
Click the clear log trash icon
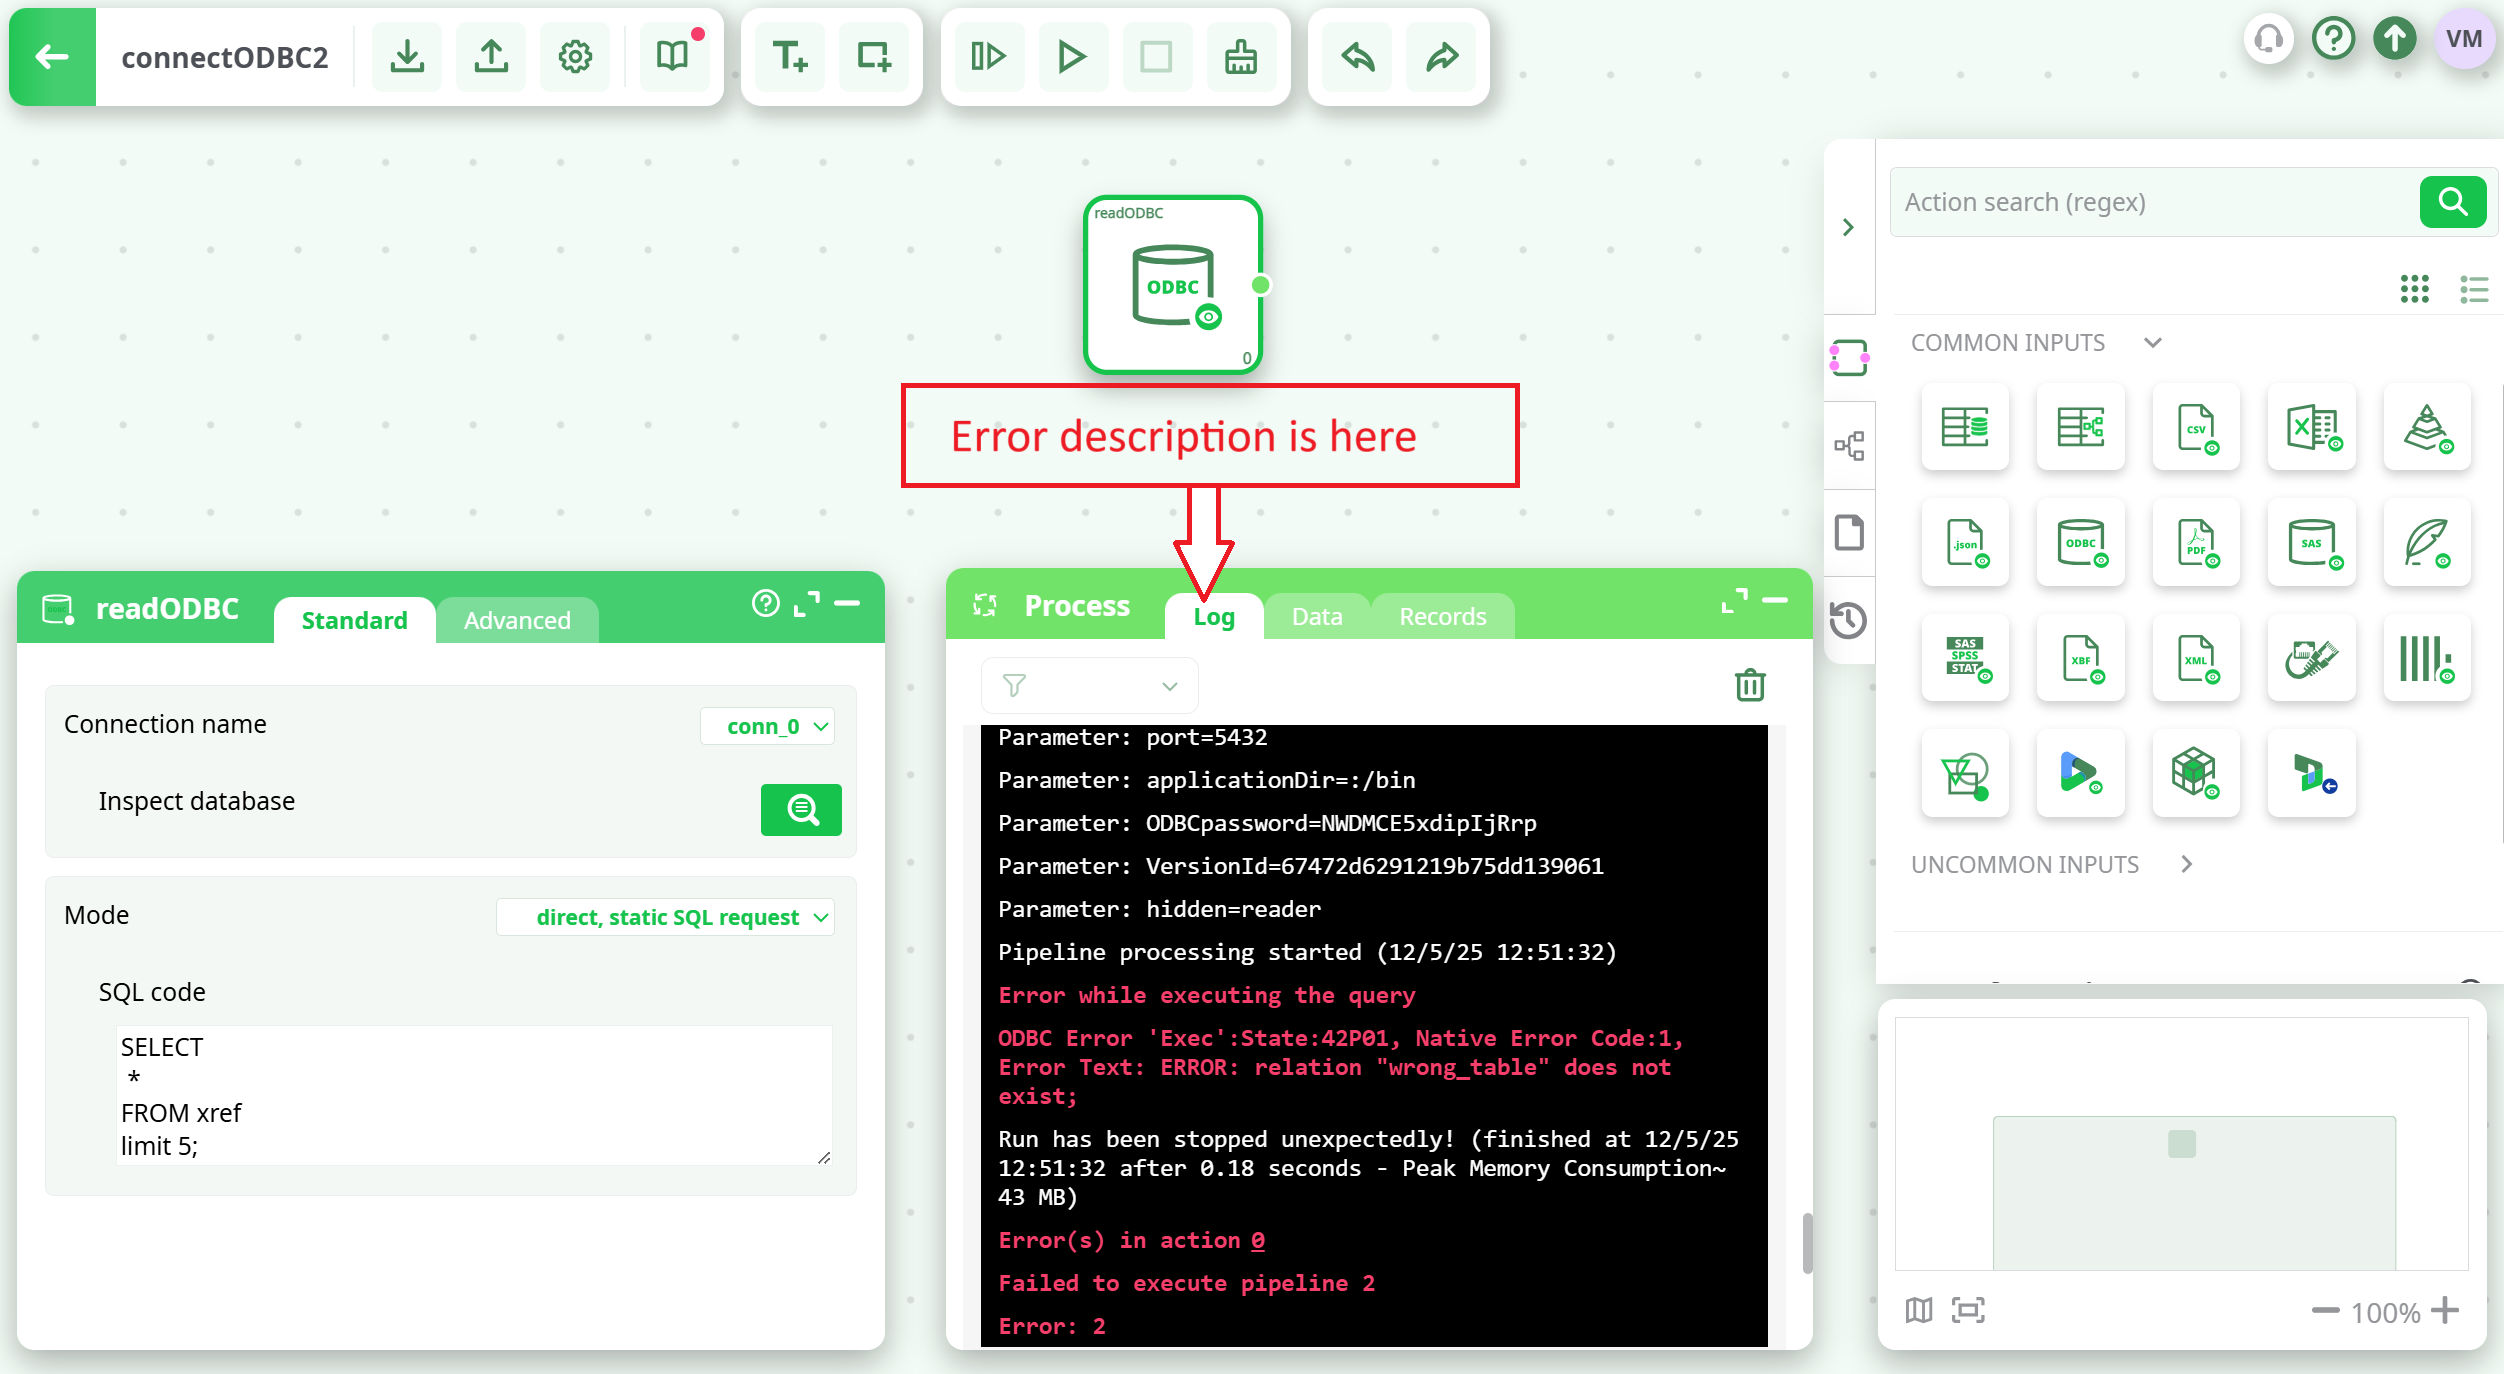tap(1750, 685)
